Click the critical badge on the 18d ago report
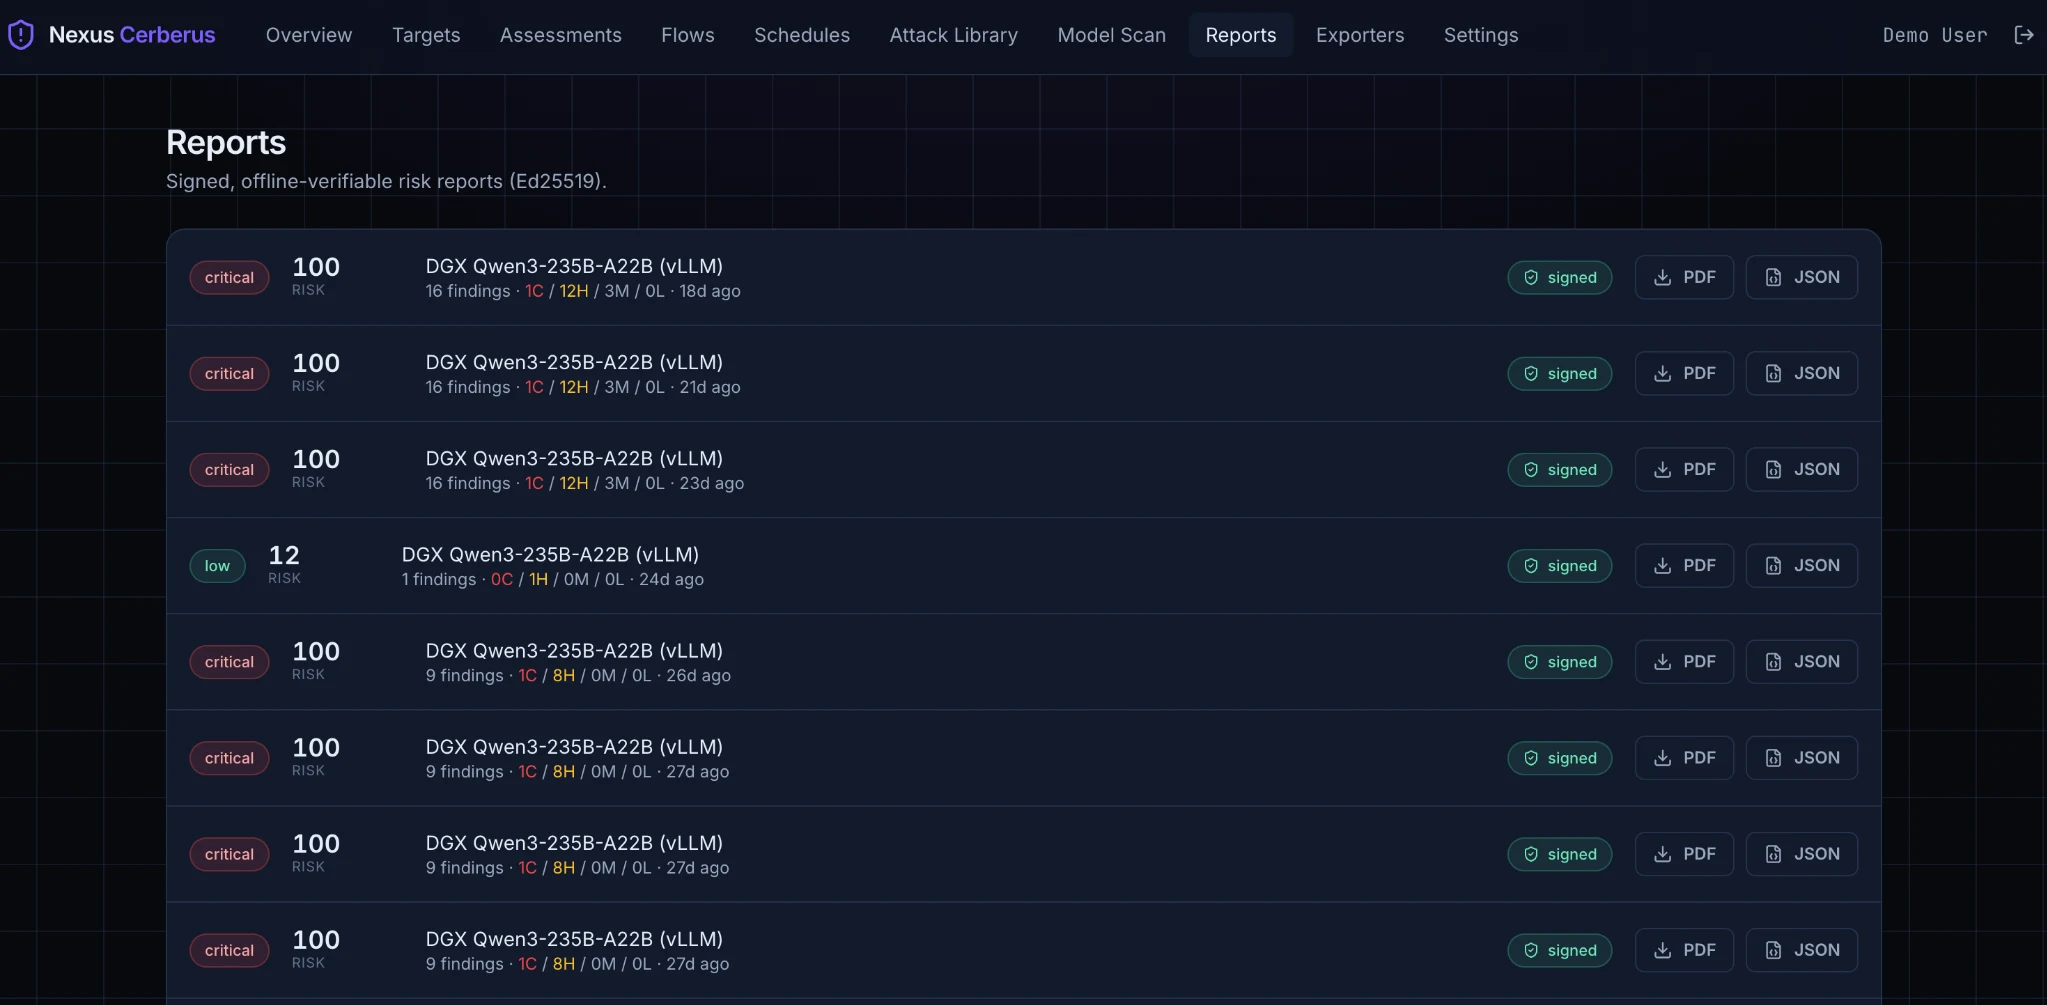This screenshot has height=1005, width=2047. click(x=229, y=277)
